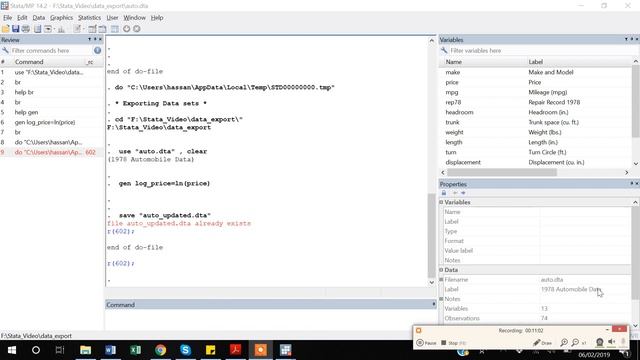Click the wrench icon beside Filter commands
This screenshot has height=360, width=640.
coord(5,50)
